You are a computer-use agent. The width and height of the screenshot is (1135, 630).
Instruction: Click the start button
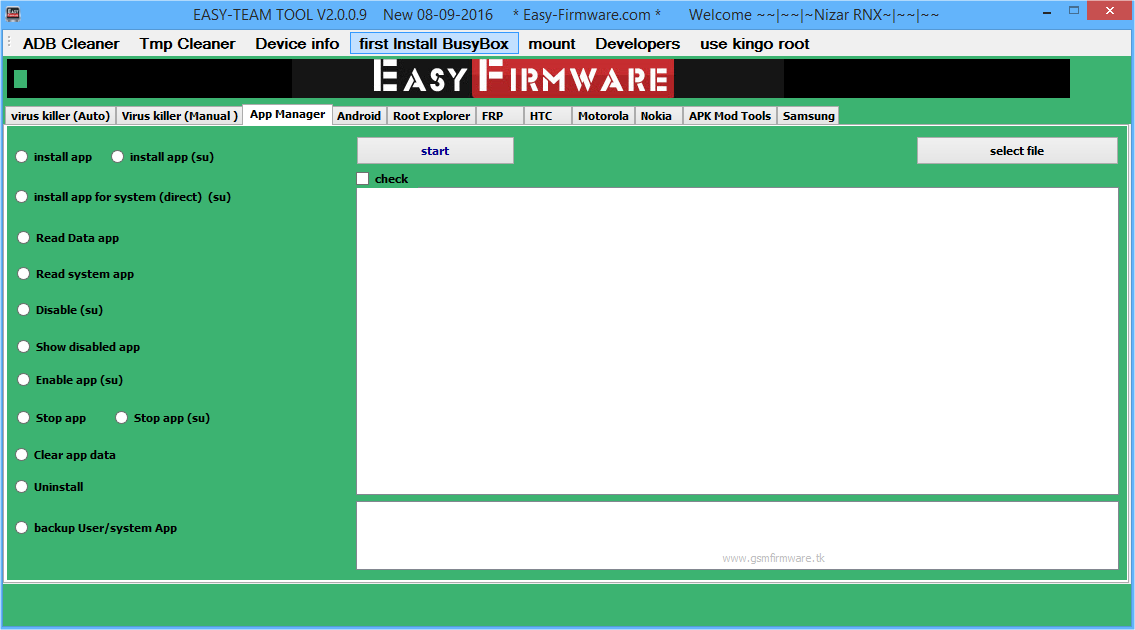435,151
